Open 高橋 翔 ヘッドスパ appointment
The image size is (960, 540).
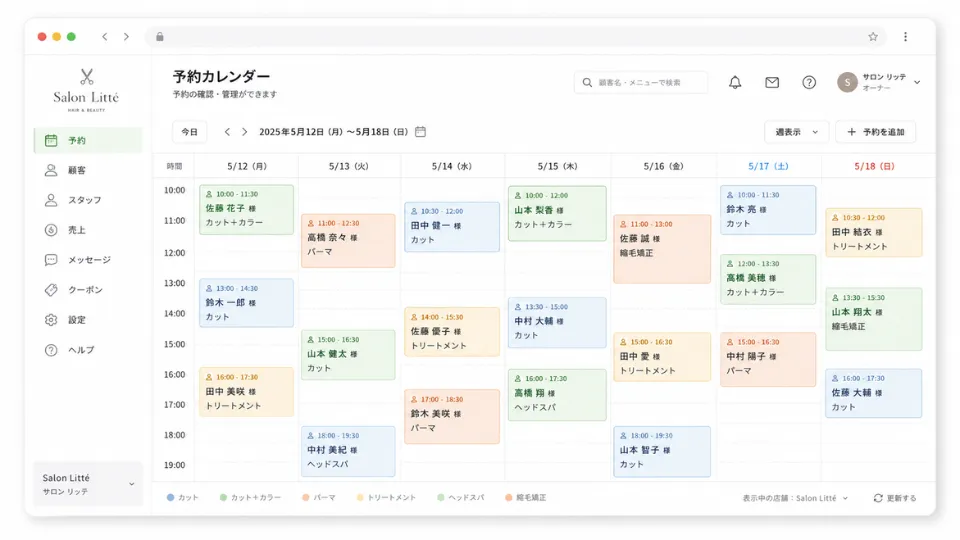pos(557,394)
